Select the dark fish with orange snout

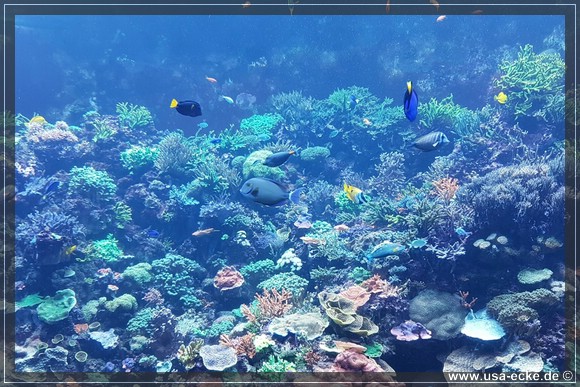[278, 159]
